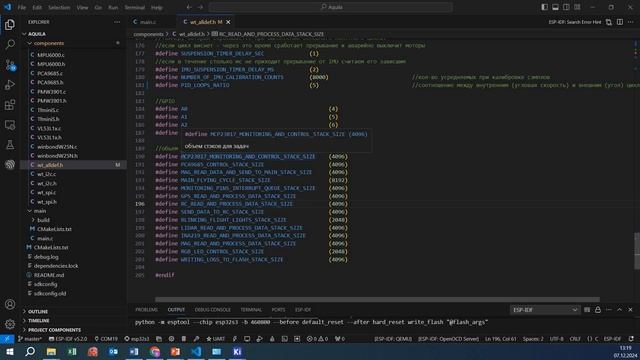Click [ESP-IDF: OpenOCD Server] in status bar
The height and width of the screenshot is (360, 640).
pyautogui.click(x=448, y=339)
